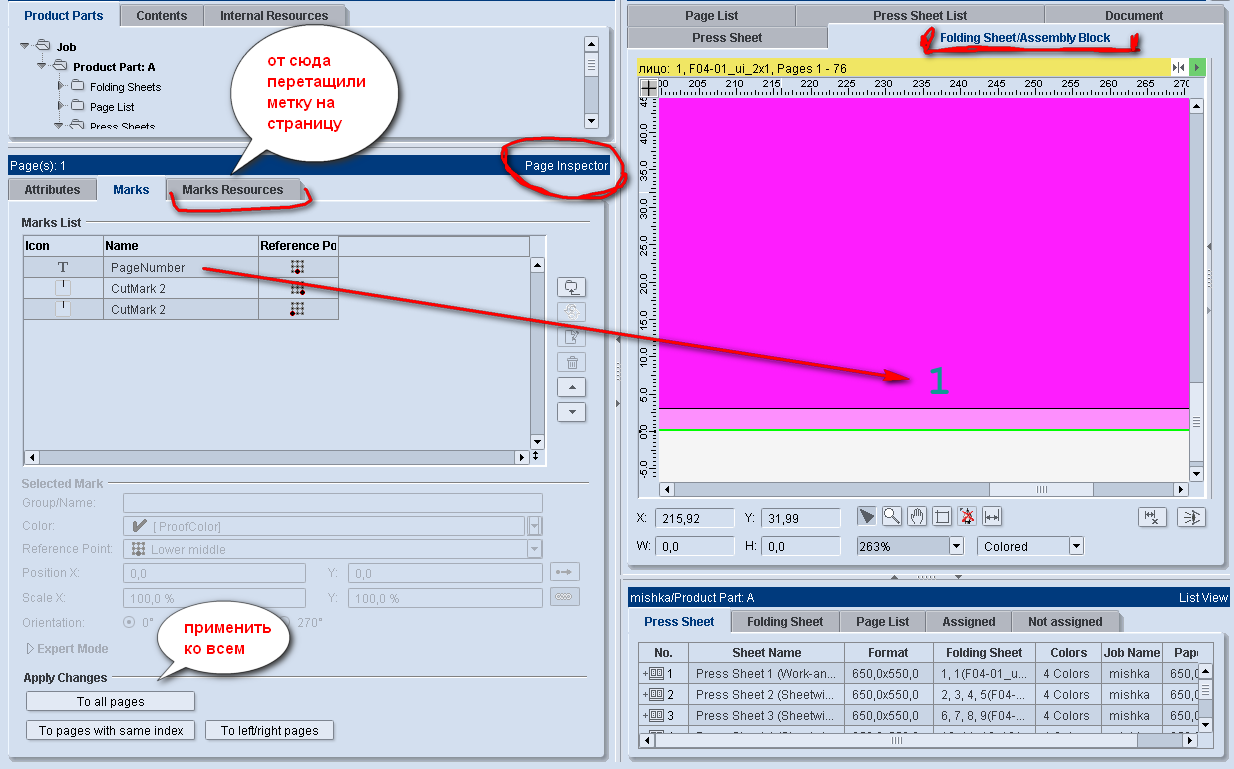The image size is (1234, 769).
Task: Expand the Expert Mode section
Action: click(29, 648)
